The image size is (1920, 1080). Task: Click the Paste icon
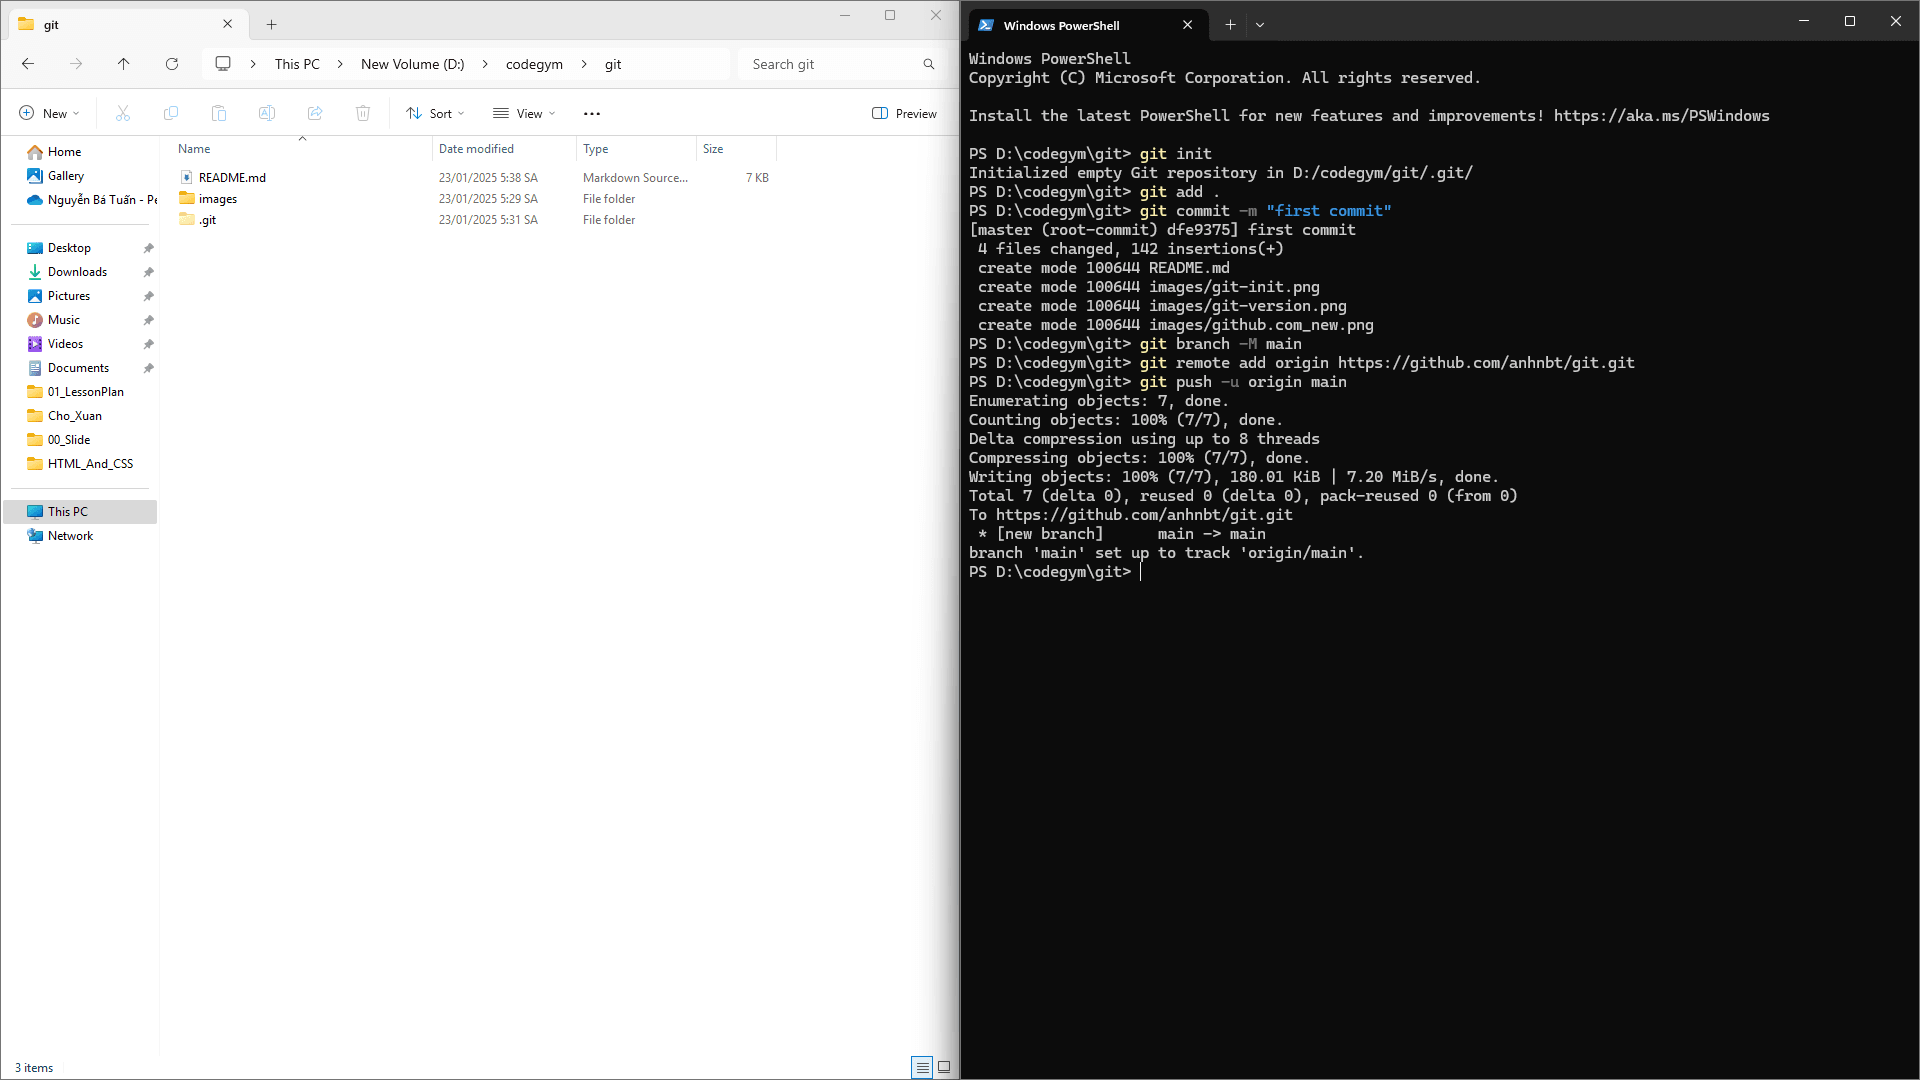tap(219, 113)
